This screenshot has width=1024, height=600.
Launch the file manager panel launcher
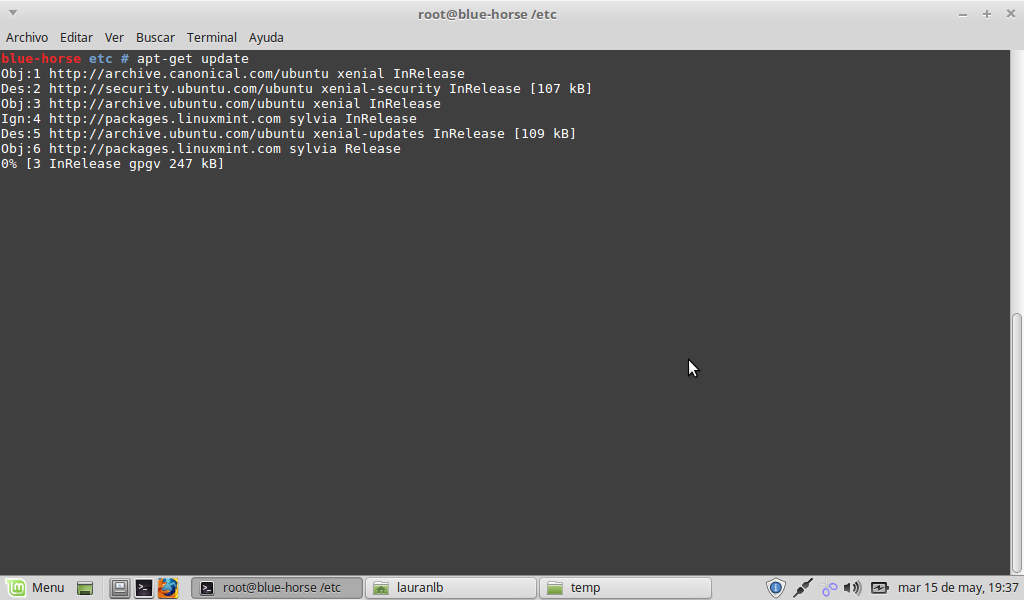(120, 588)
